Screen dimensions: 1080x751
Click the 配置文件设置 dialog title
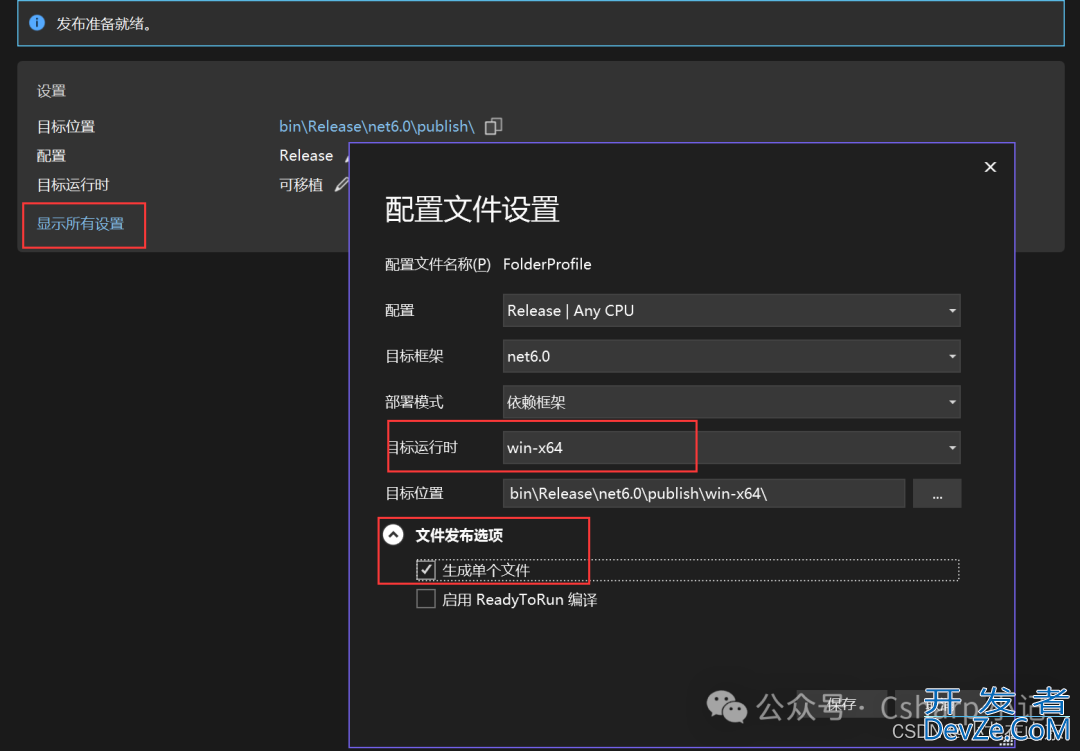tap(472, 209)
